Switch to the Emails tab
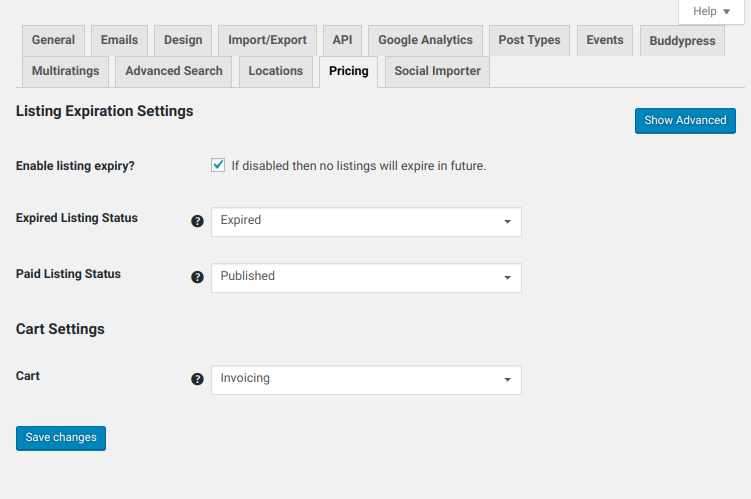The image size is (751, 499). (x=119, y=40)
